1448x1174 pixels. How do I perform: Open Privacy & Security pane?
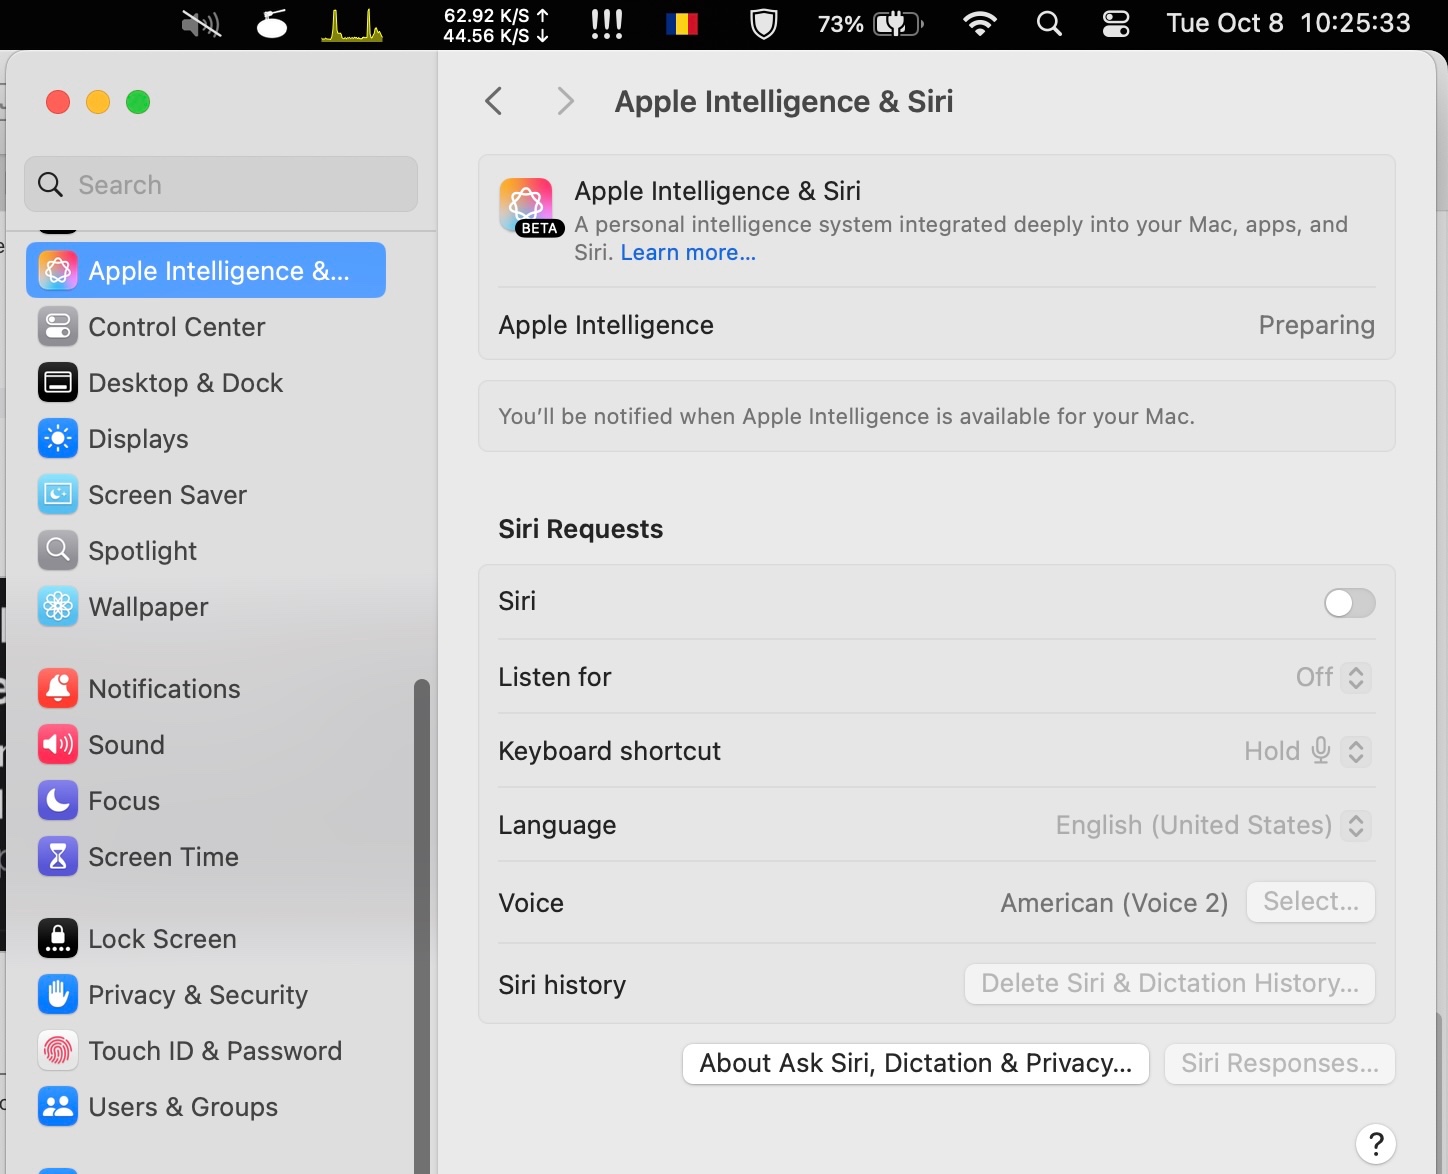[x=206, y=995]
